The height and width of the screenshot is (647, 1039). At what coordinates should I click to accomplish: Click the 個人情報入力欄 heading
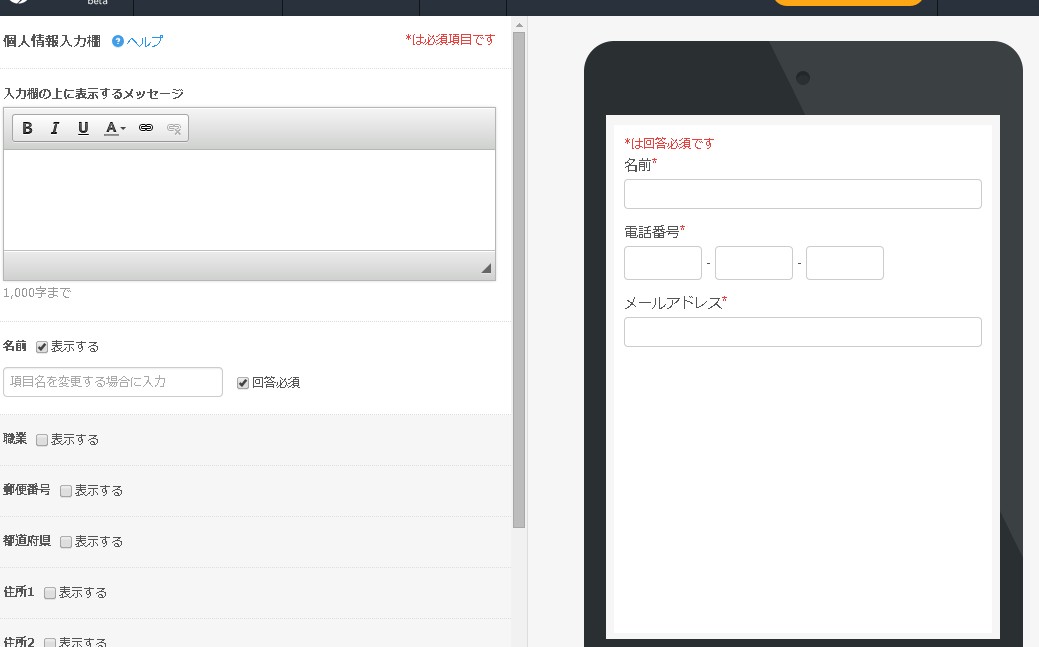click(52, 41)
